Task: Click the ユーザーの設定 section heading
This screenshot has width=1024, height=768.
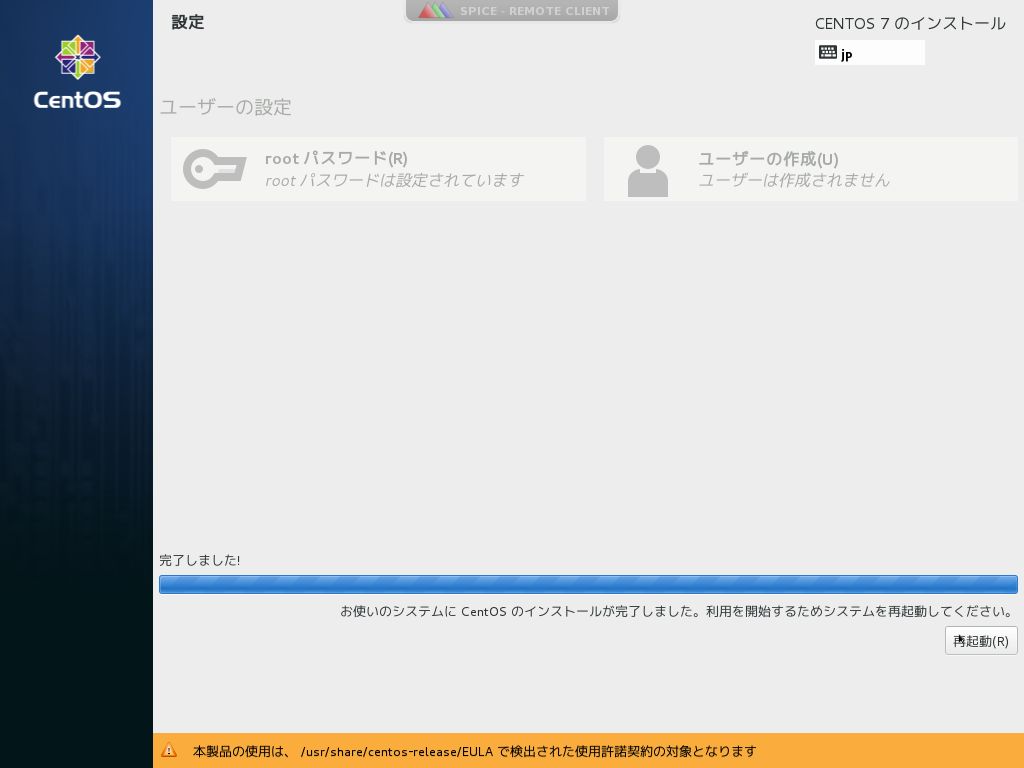Action: click(226, 107)
